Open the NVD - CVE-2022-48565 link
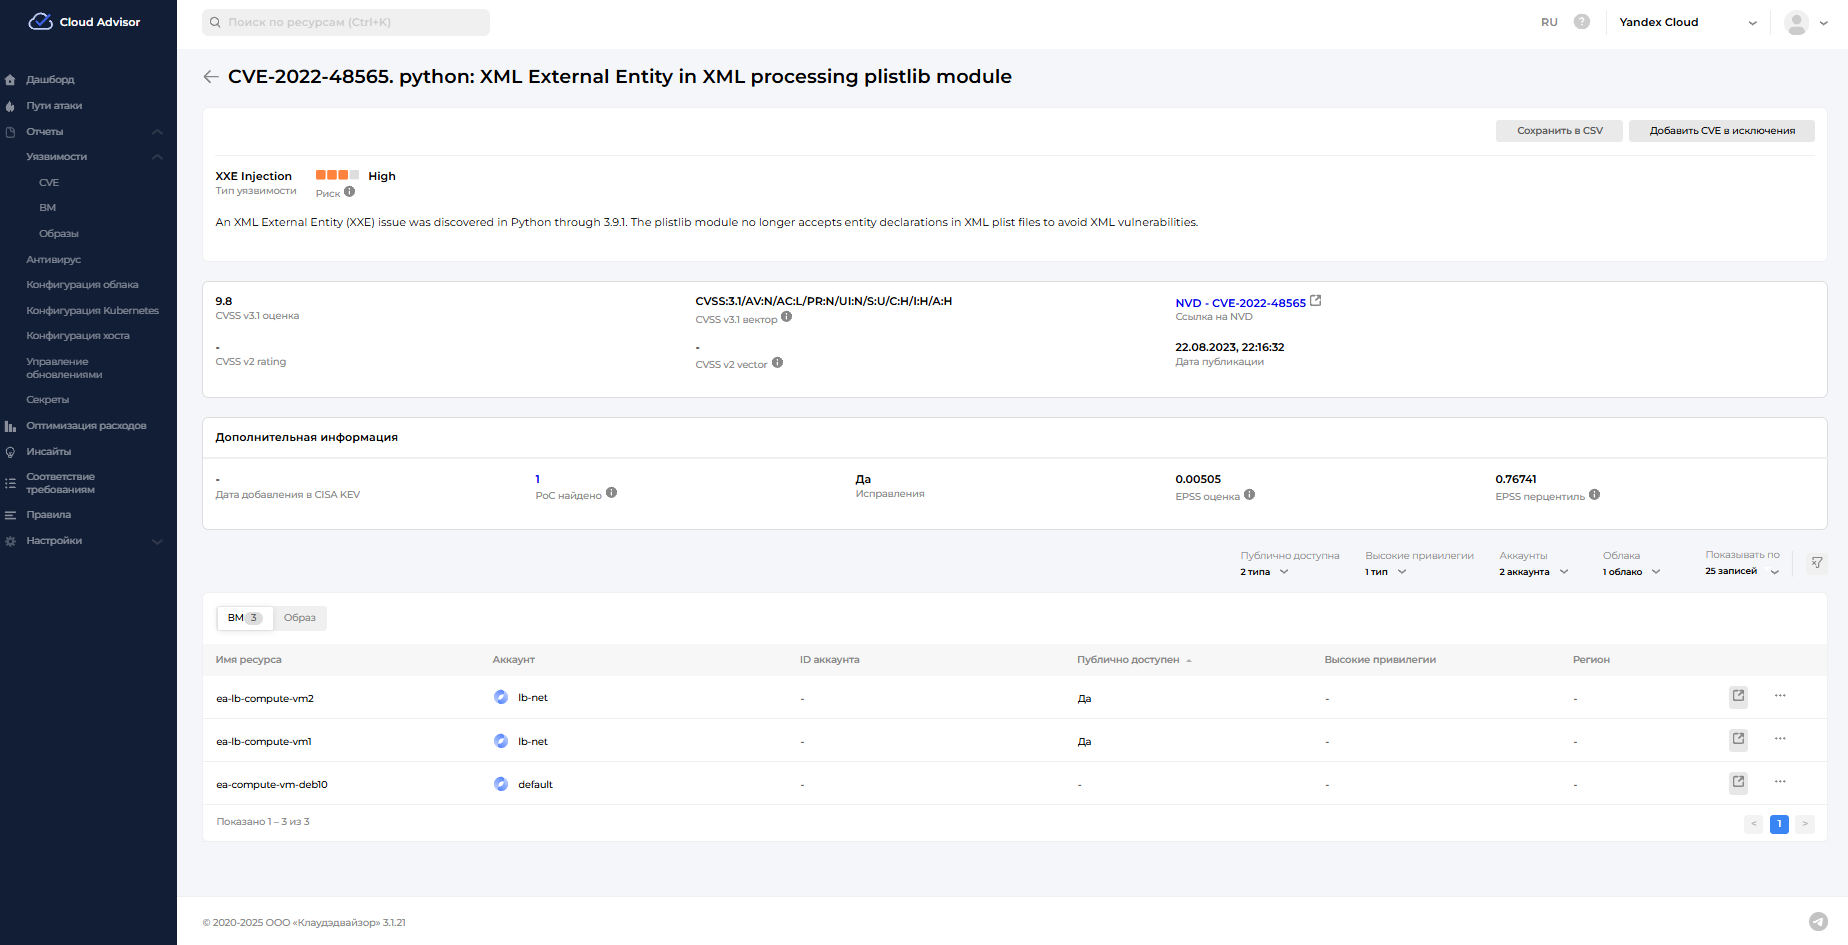The height and width of the screenshot is (945, 1848). pos(1240,303)
